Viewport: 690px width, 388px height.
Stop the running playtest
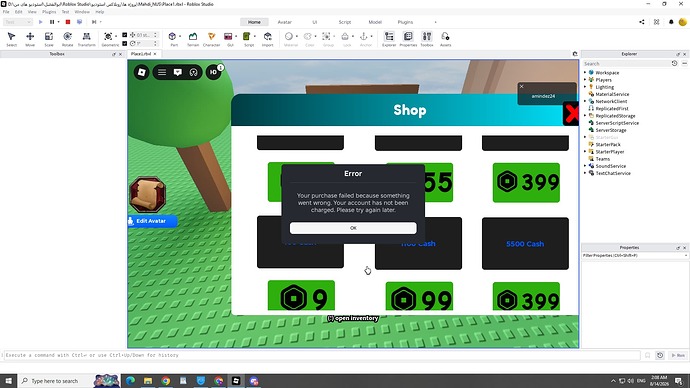click(x=68, y=22)
